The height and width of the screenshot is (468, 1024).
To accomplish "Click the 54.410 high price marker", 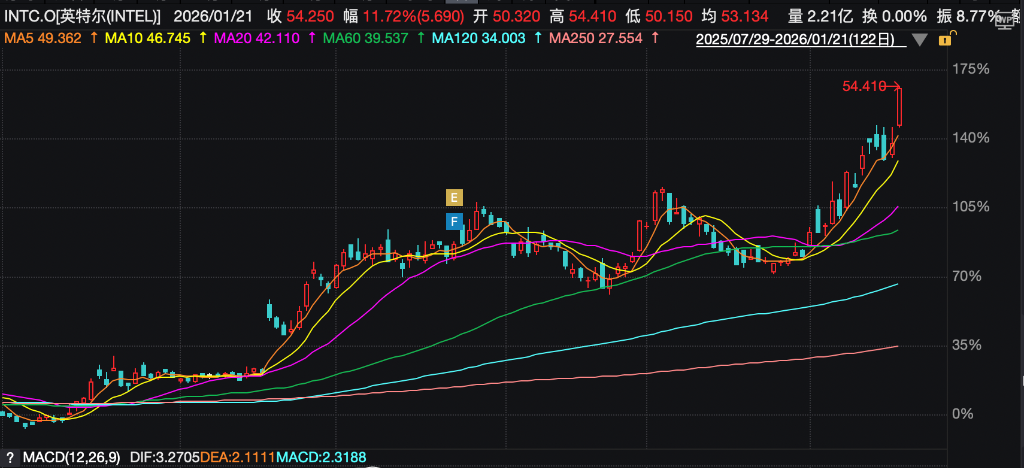I will 864,87.
